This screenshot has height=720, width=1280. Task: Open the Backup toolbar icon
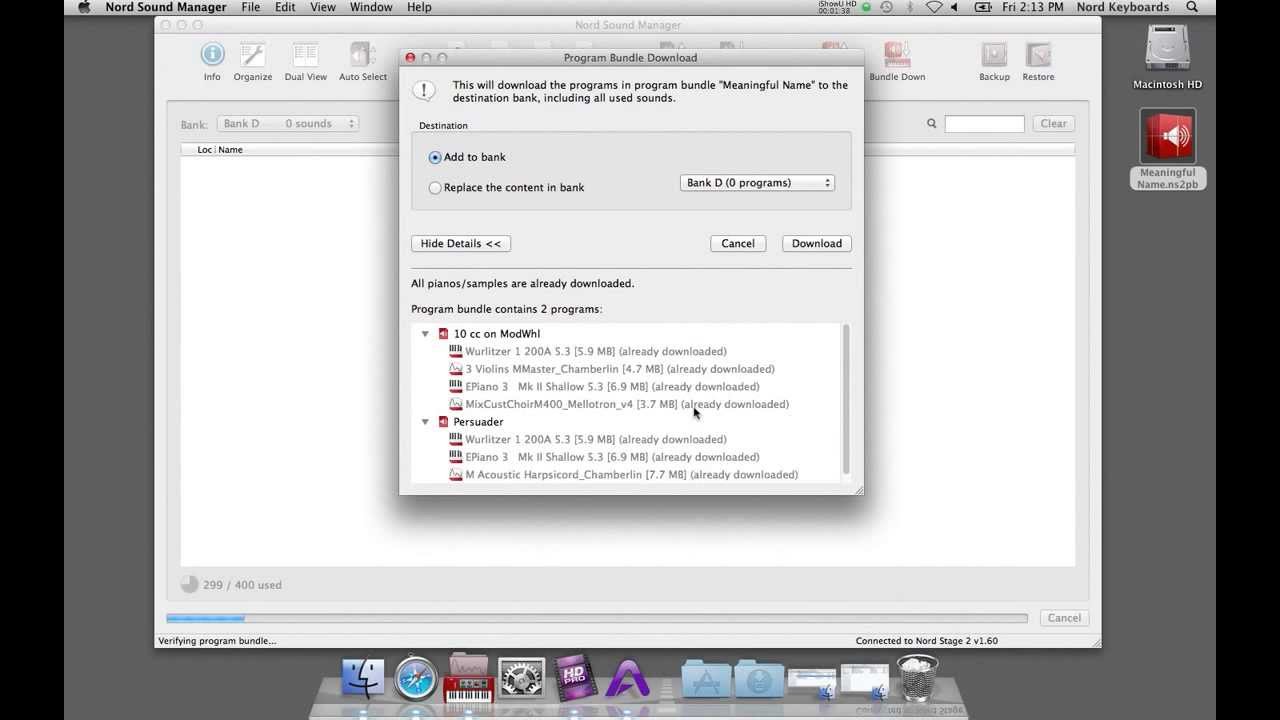tap(994, 61)
